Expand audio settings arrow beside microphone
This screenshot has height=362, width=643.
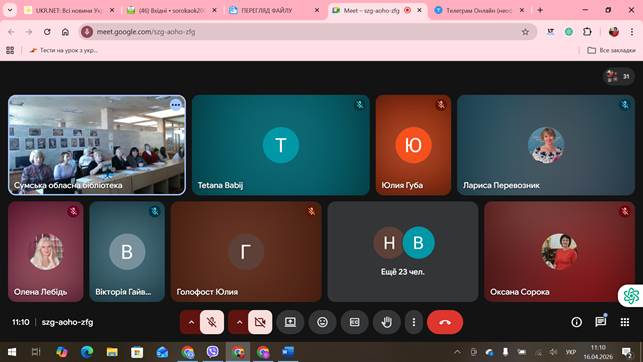point(191,322)
